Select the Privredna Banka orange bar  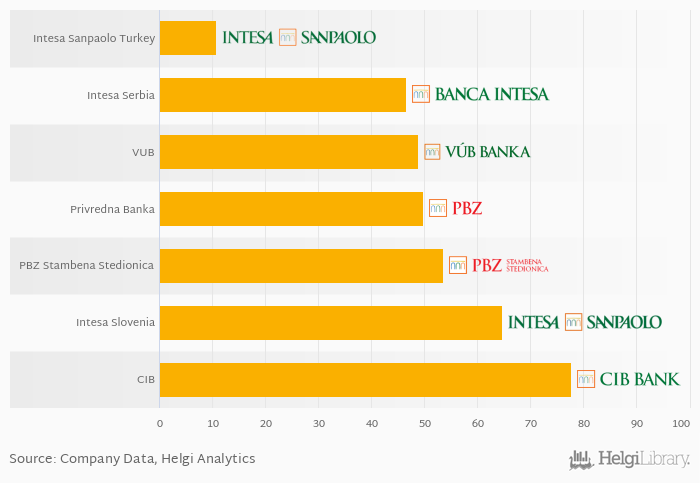click(x=292, y=209)
